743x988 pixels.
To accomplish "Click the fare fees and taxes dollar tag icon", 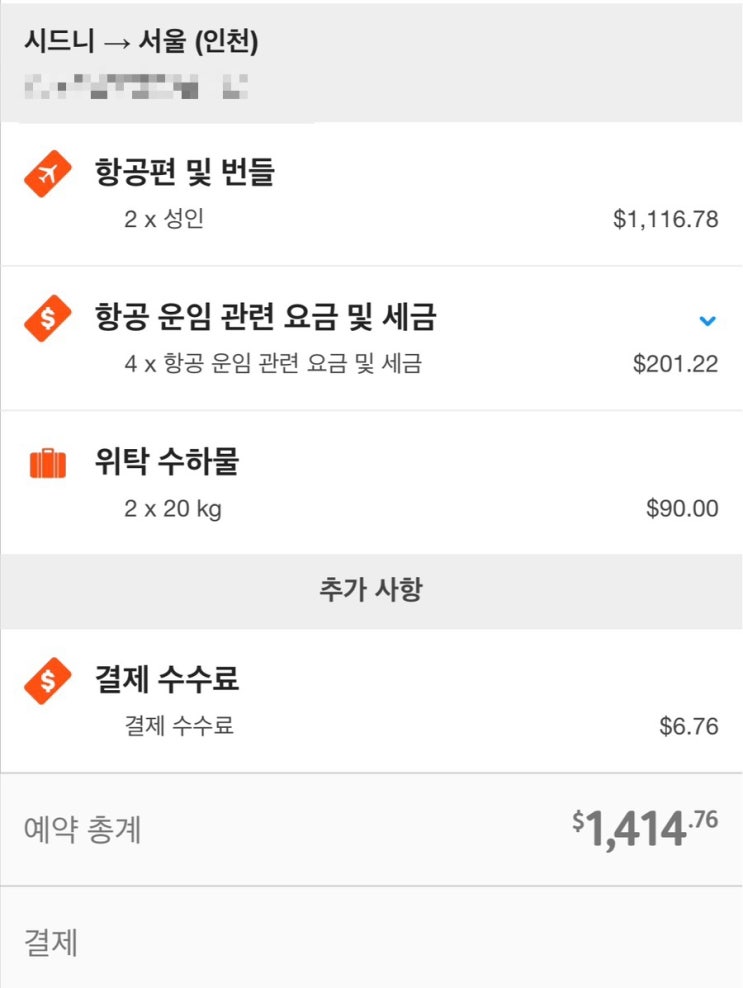I will (x=48, y=319).
